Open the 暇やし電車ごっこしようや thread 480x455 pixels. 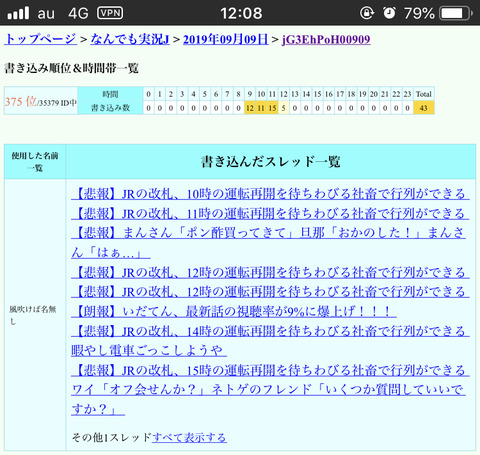point(149,350)
